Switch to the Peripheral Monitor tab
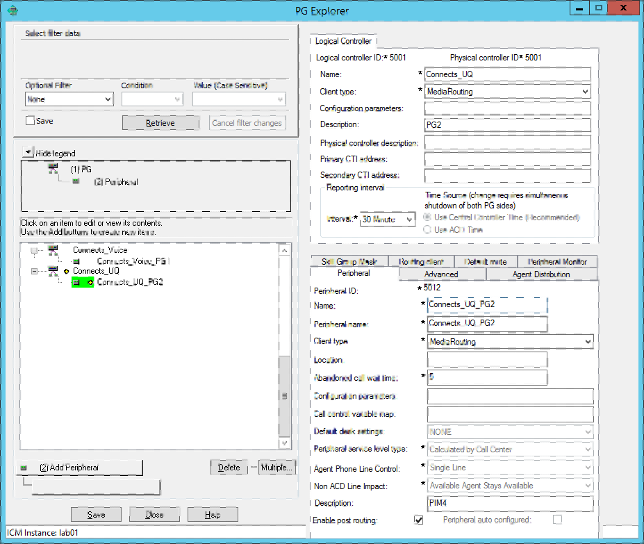 pyautogui.click(x=557, y=262)
